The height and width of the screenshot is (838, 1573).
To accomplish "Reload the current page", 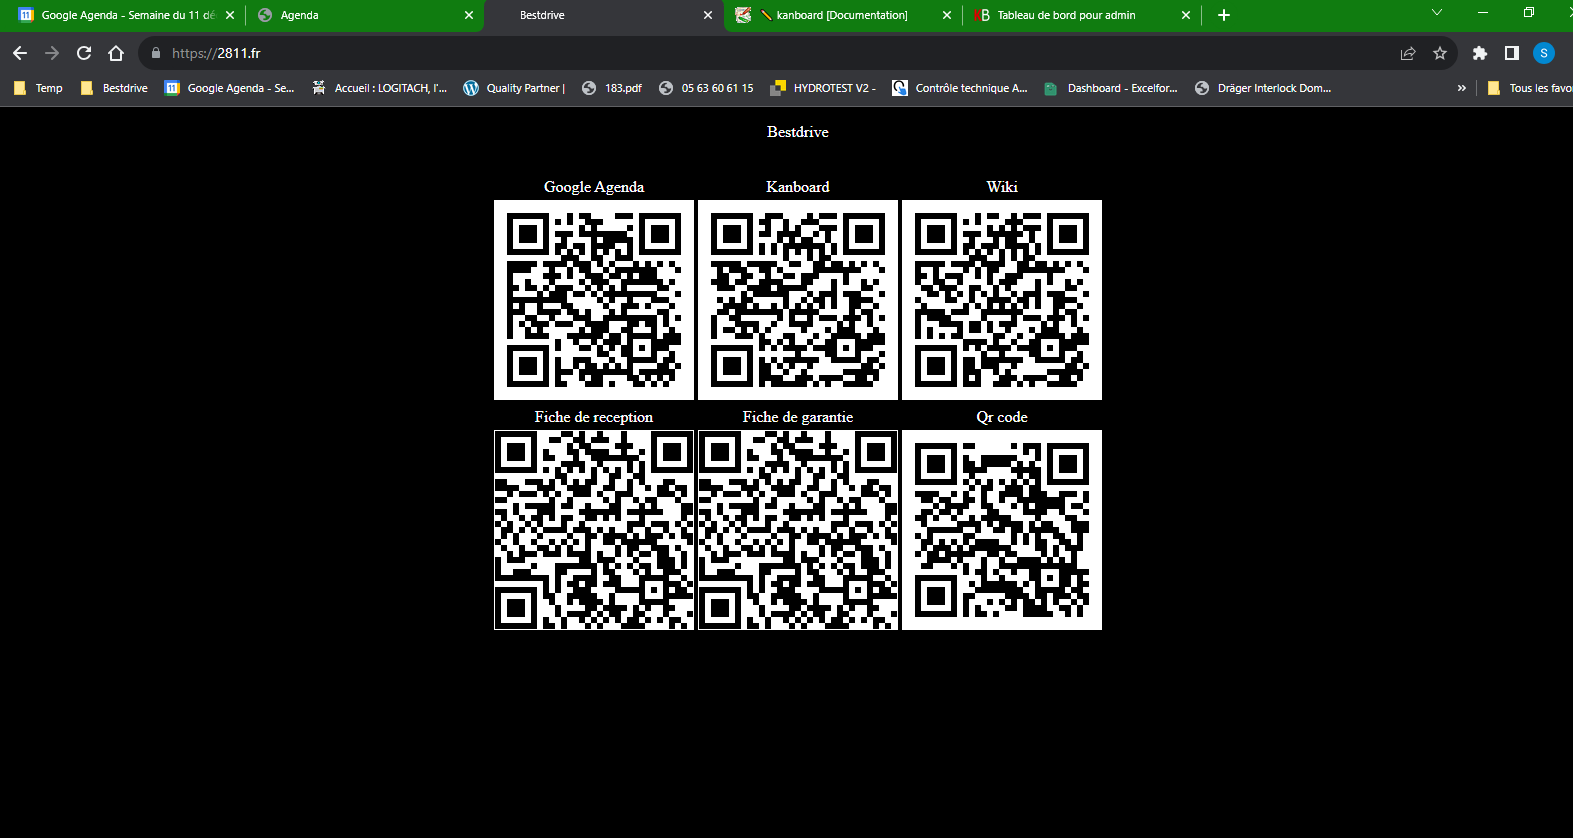I will coord(84,53).
